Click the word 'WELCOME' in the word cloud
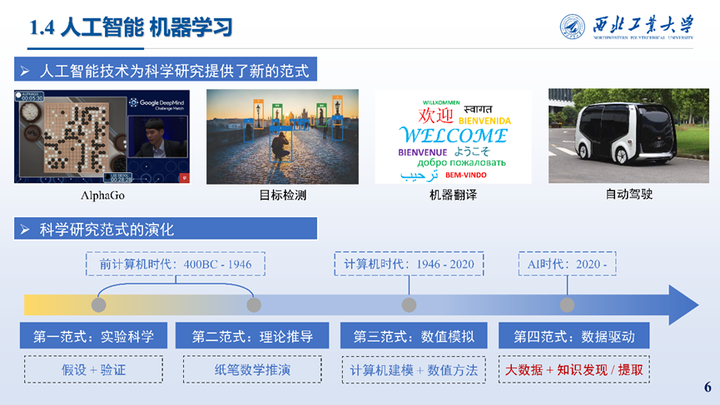 [453, 135]
